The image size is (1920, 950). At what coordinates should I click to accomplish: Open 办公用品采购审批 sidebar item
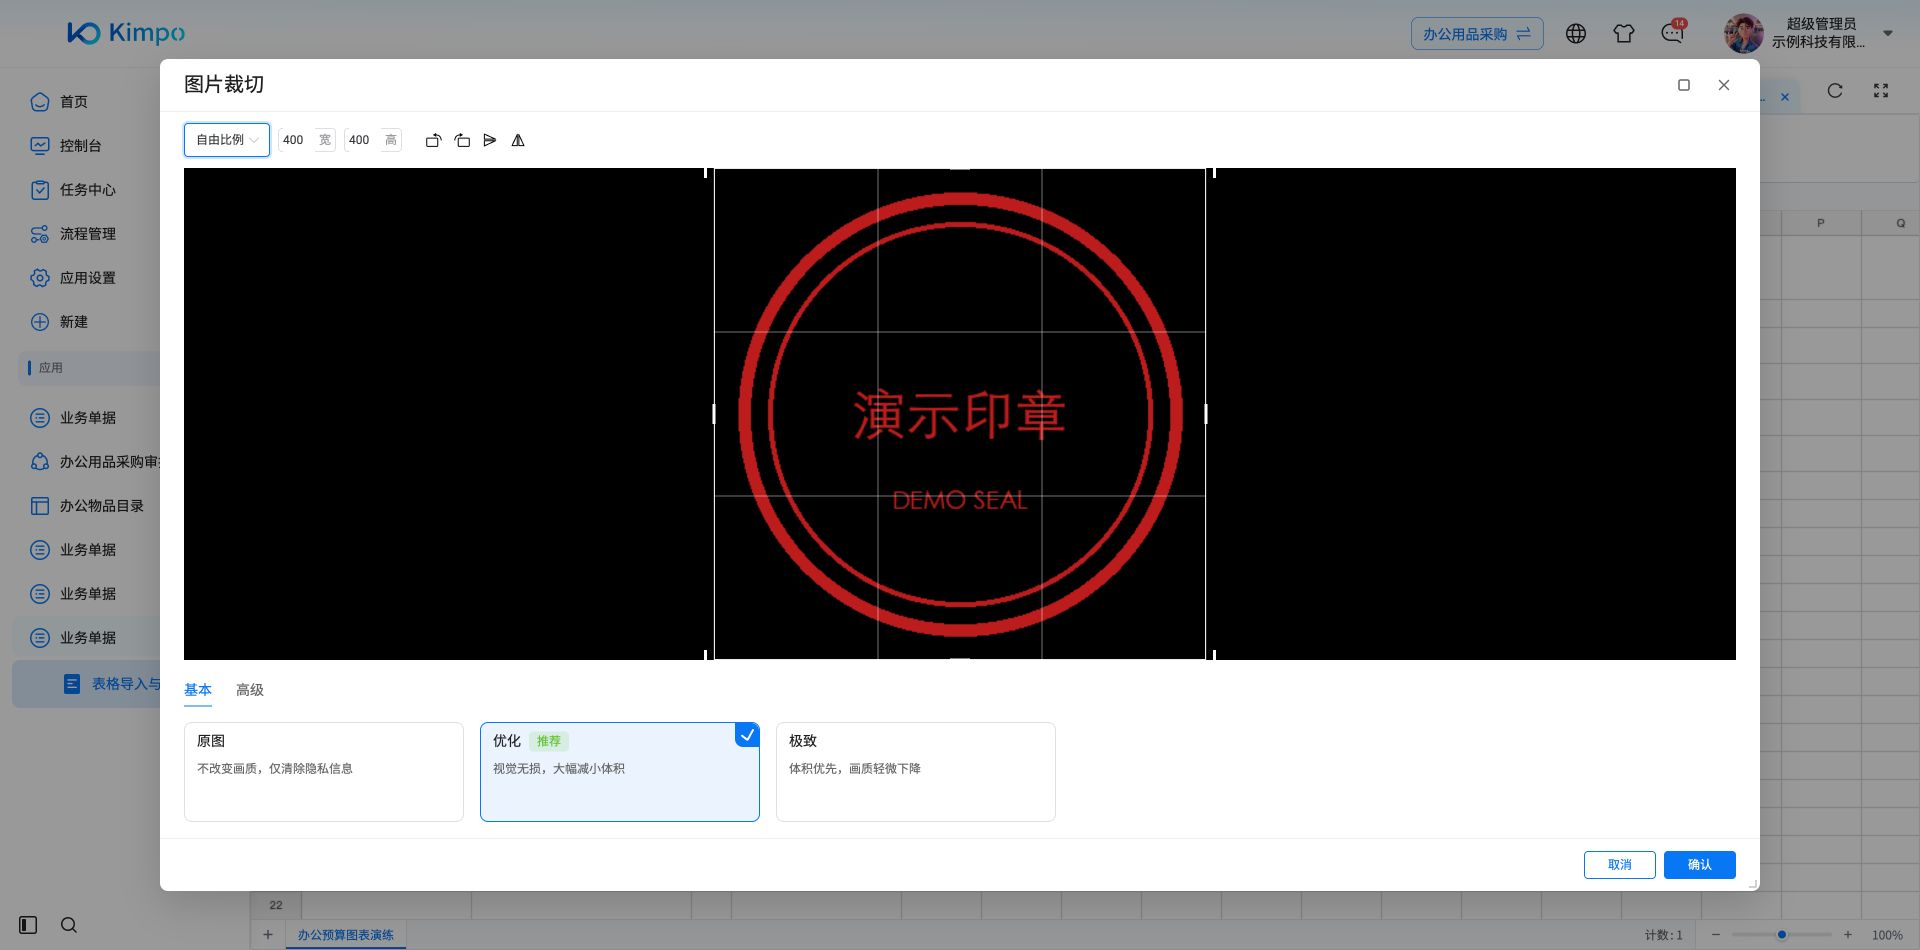95,462
